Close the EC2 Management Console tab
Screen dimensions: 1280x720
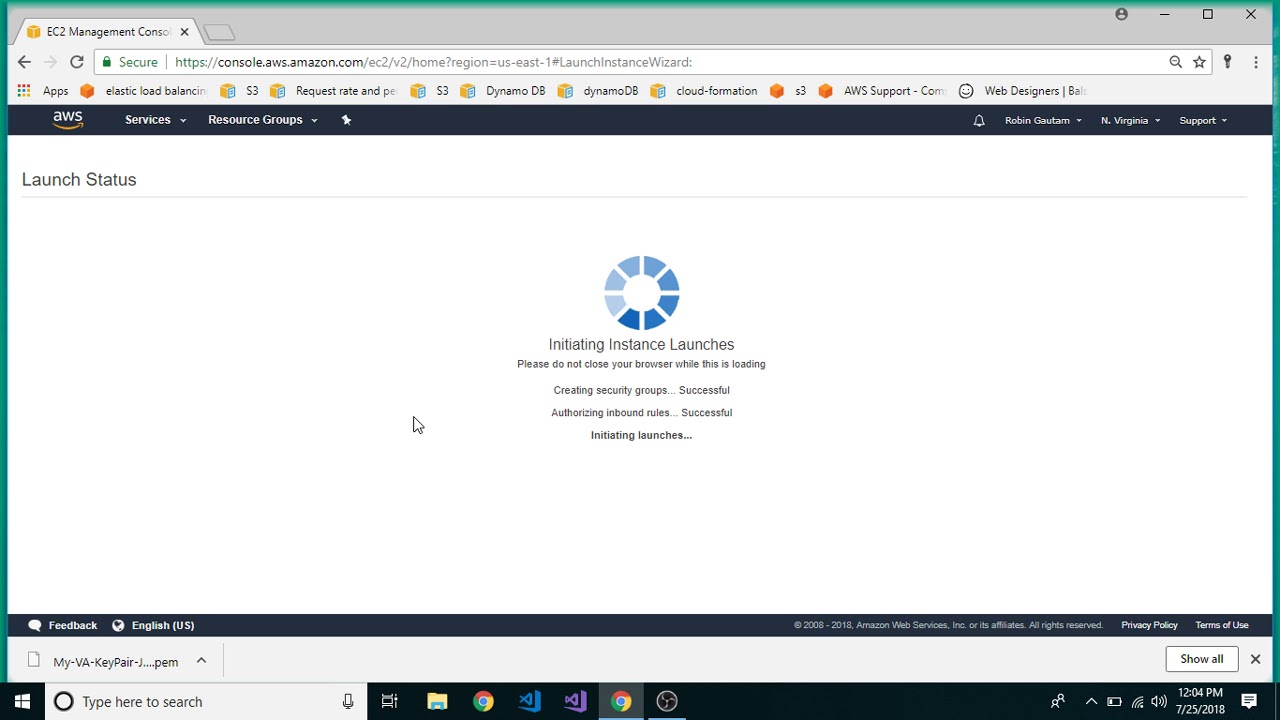[184, 32]
